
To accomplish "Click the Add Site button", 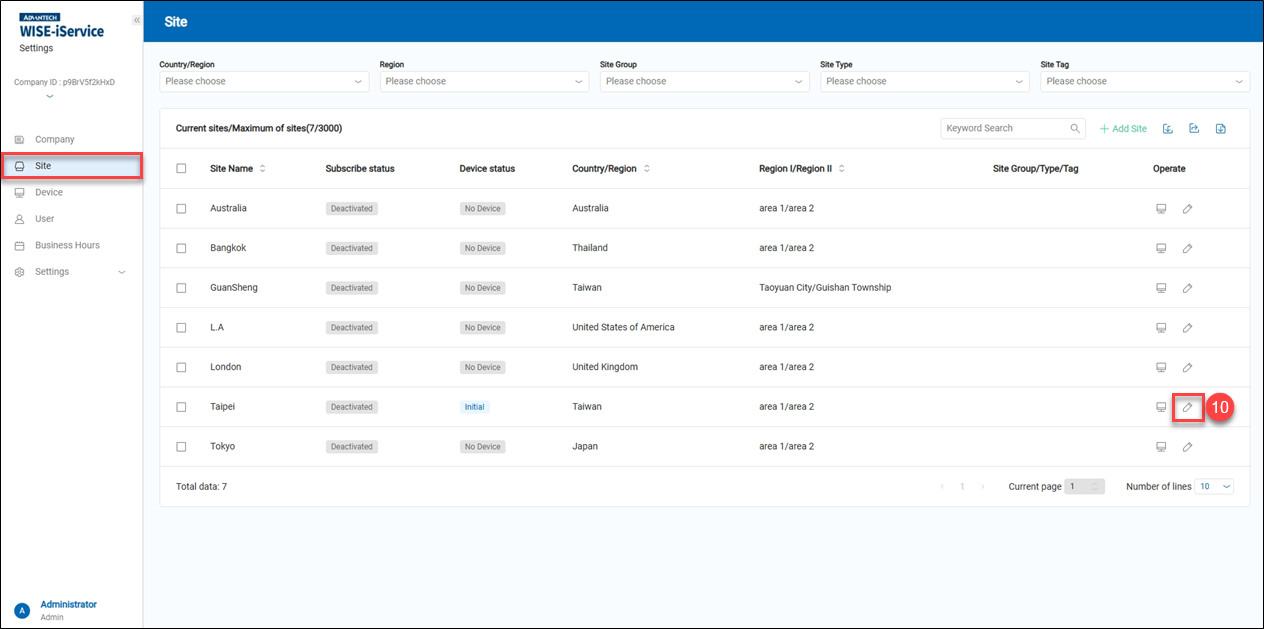I will [x=1122, y=128].
